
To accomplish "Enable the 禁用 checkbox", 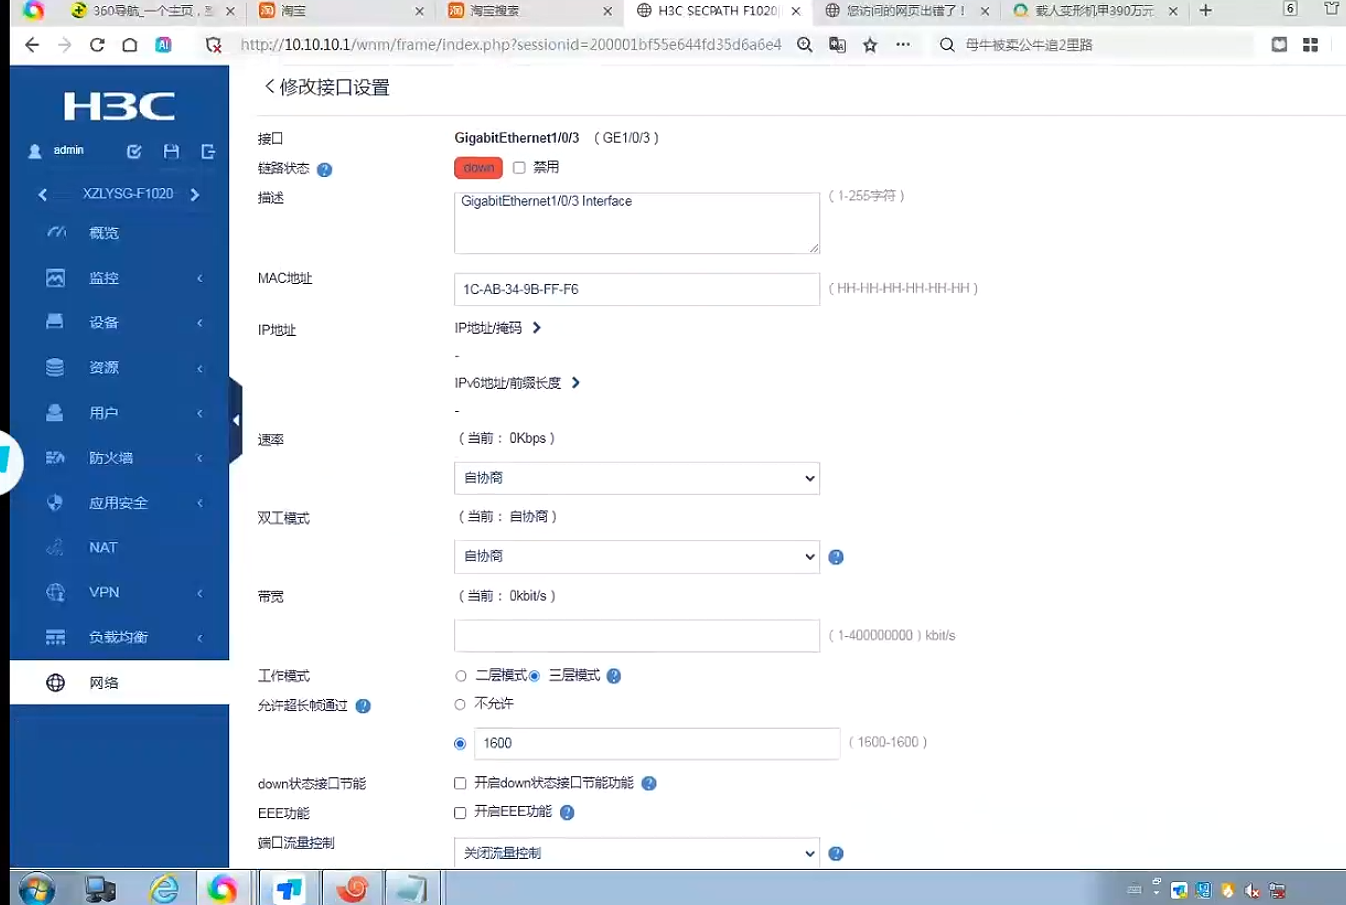I will (519, 167).
